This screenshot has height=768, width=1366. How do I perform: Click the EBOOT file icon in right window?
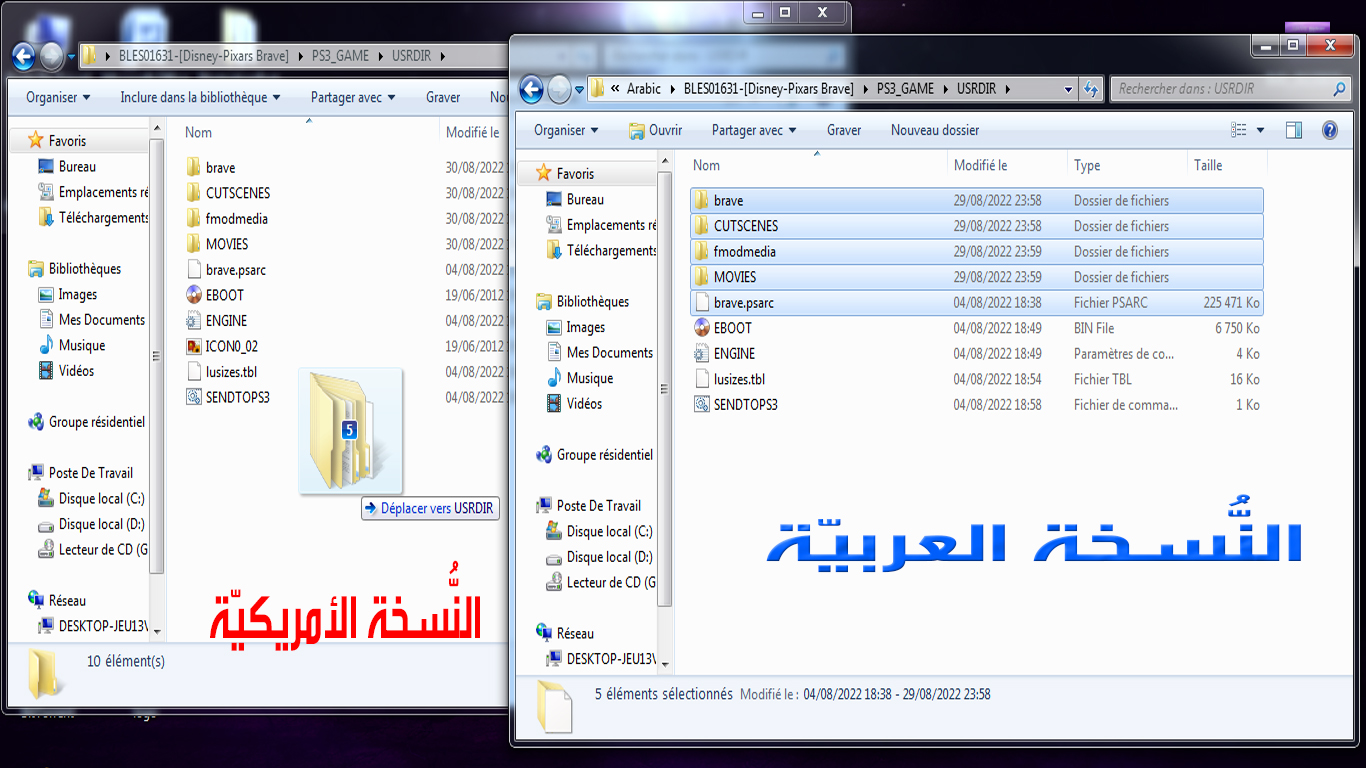(x=703, y=328)
